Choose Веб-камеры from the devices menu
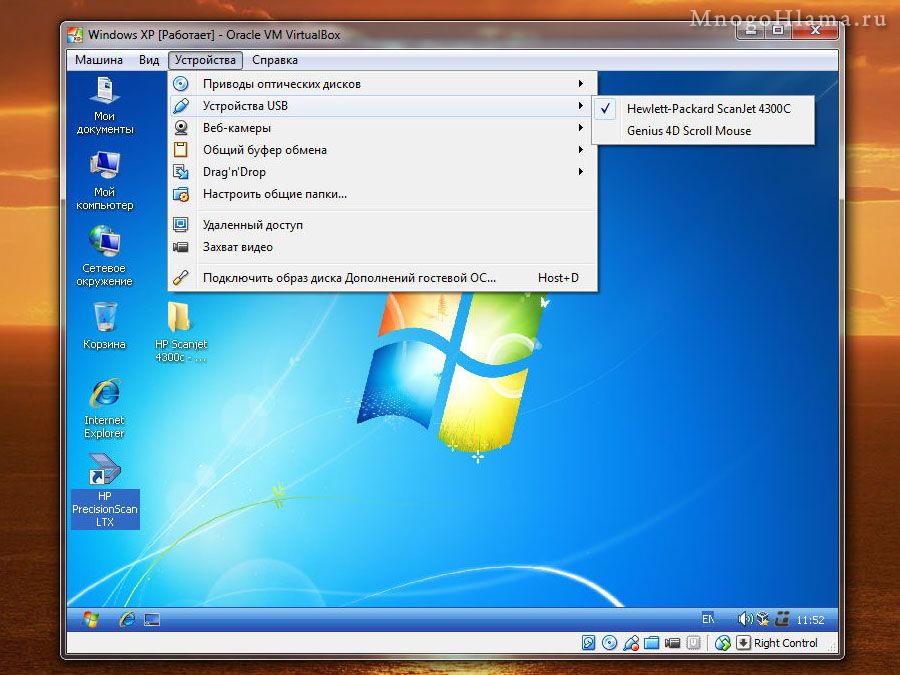 pos(382,128)
